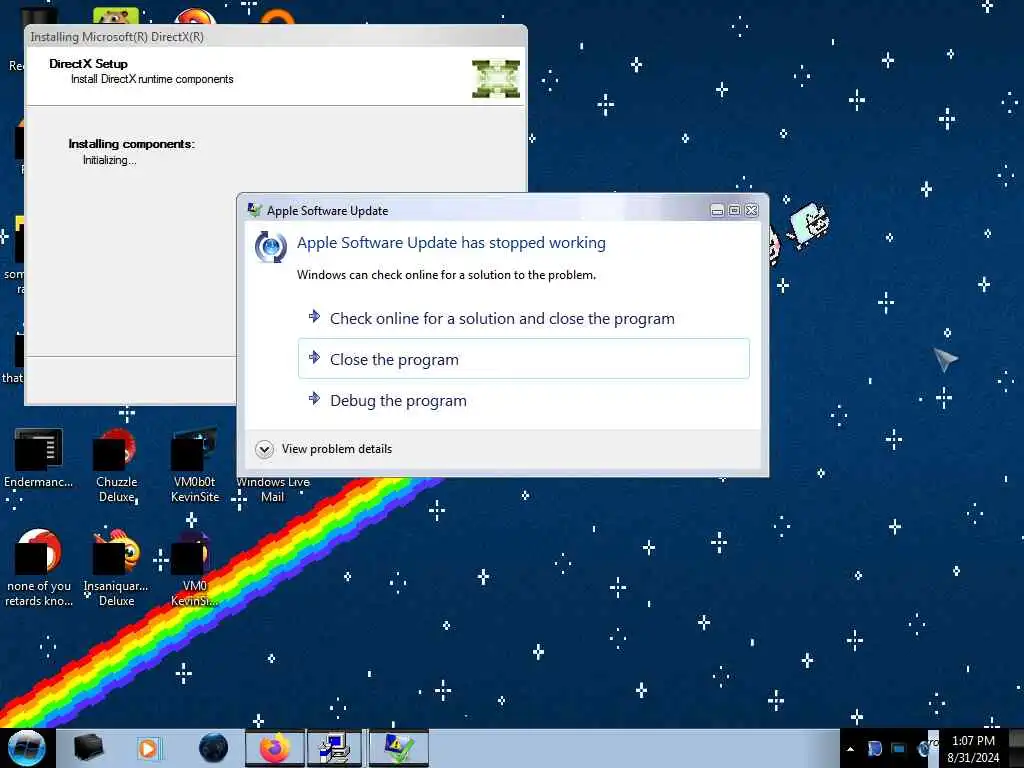Screen dimensions: 1024x768
Task: Expand View problem details chevron
Action: pos(264,449)
